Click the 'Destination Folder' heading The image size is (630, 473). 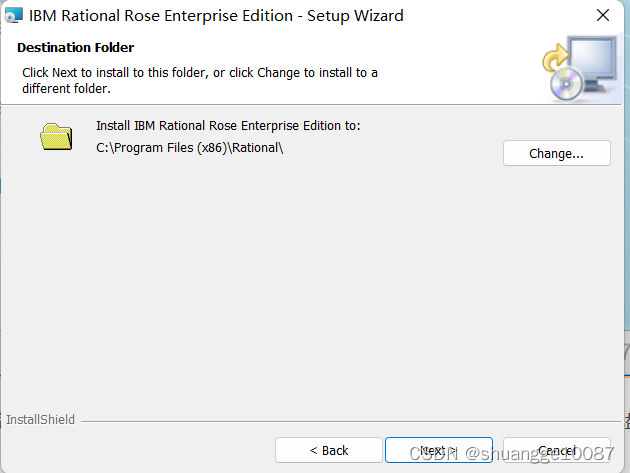pyautogui.click(x=76, y=47)
